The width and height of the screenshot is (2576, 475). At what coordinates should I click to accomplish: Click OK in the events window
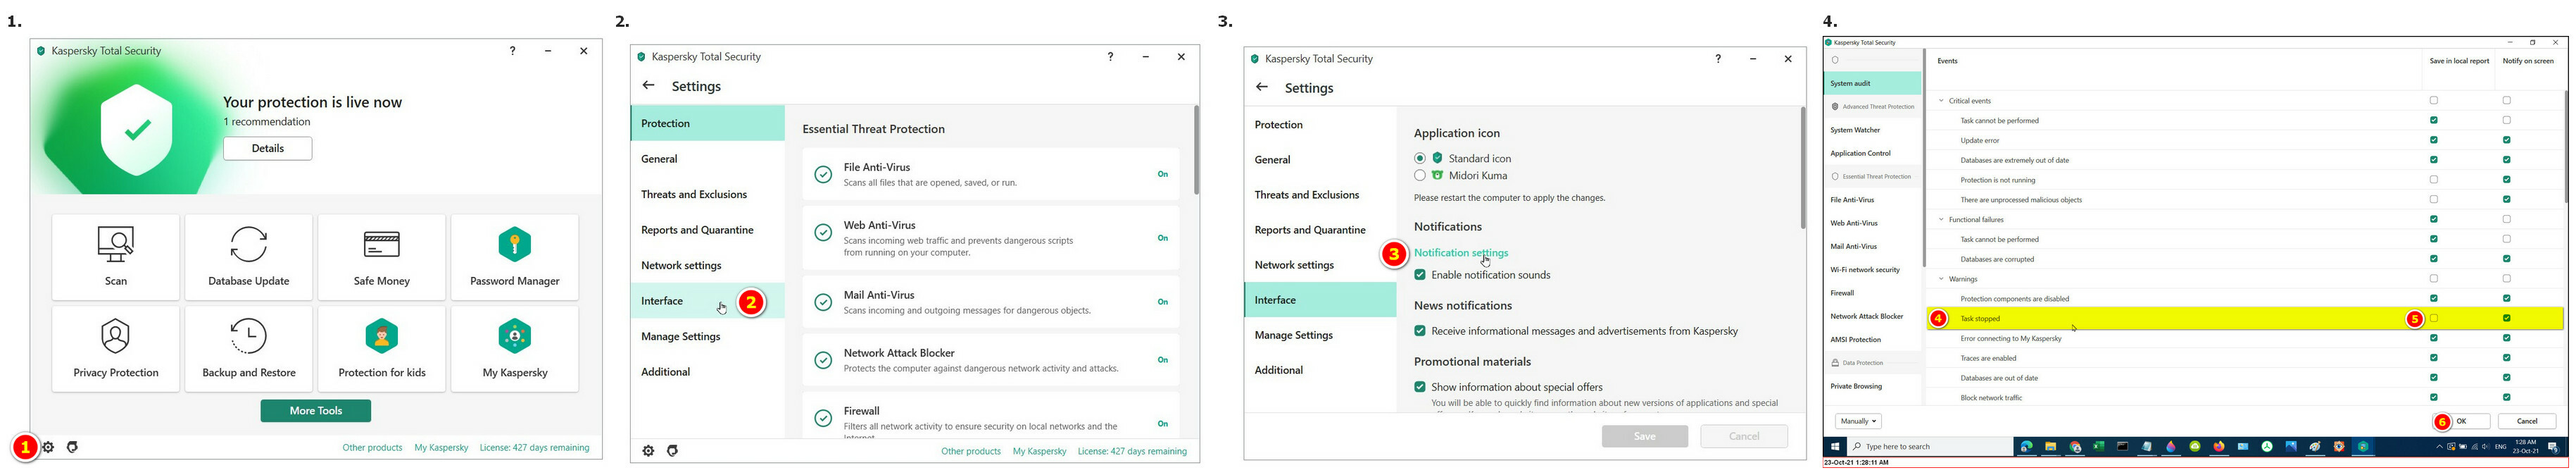pyautogui.click(x=2462, y=421)
